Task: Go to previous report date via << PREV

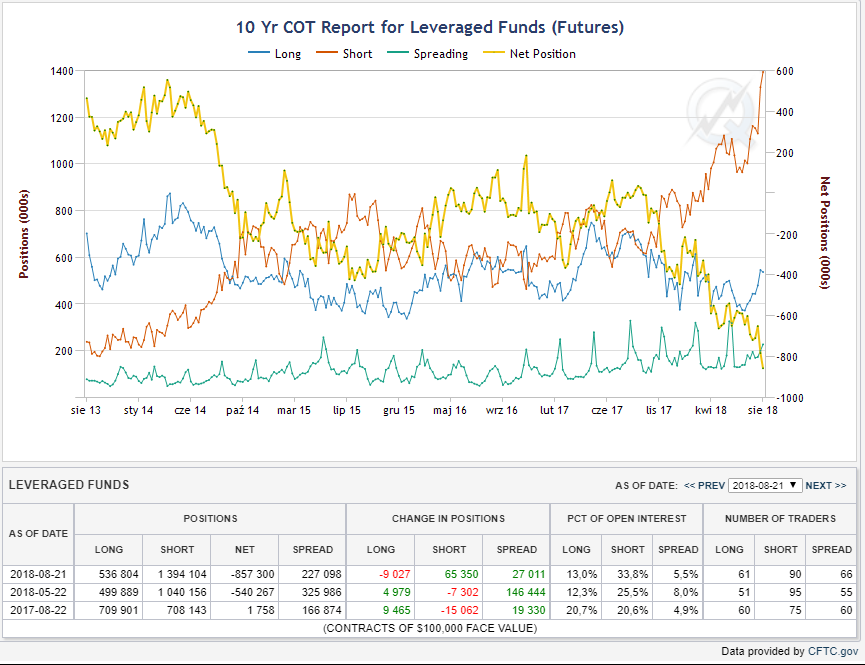Action: coord(704,486)
